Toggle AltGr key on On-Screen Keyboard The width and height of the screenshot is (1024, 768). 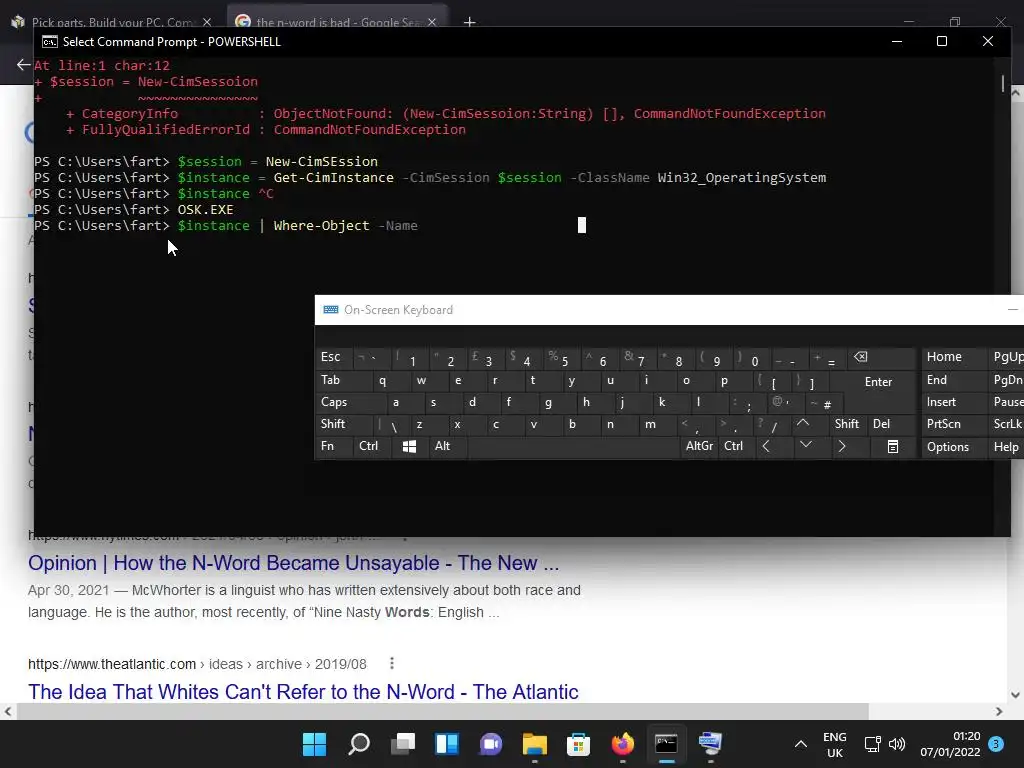[x=699, y=446]
